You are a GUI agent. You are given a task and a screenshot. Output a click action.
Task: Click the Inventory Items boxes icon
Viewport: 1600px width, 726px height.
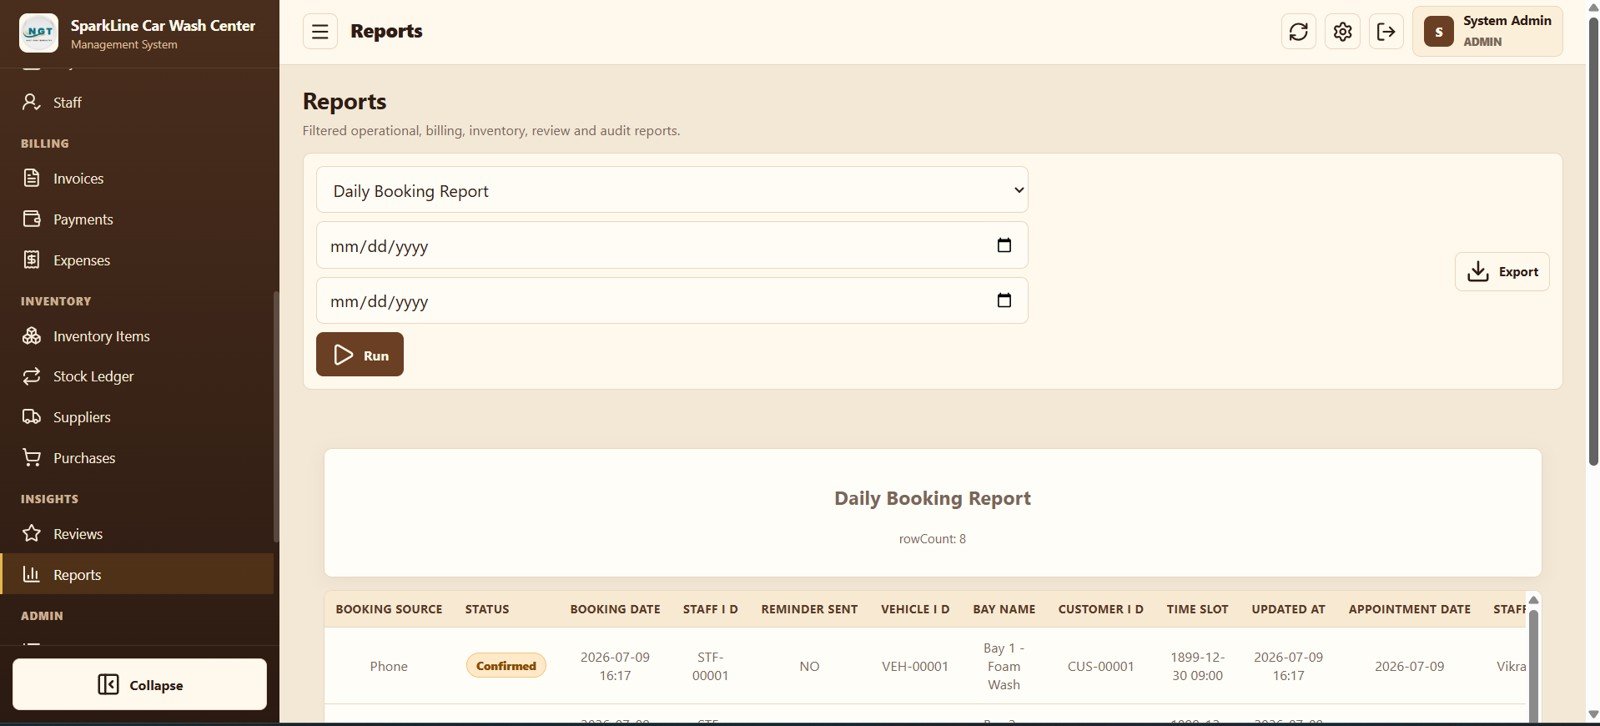tap(32, 336)
